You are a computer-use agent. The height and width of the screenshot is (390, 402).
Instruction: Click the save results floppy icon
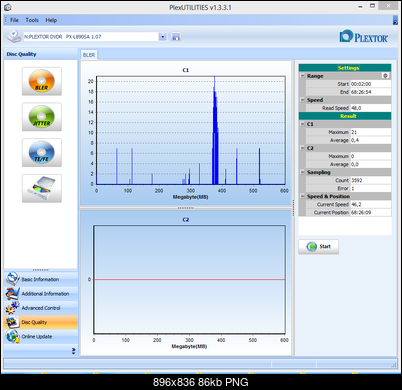[176, 37]
